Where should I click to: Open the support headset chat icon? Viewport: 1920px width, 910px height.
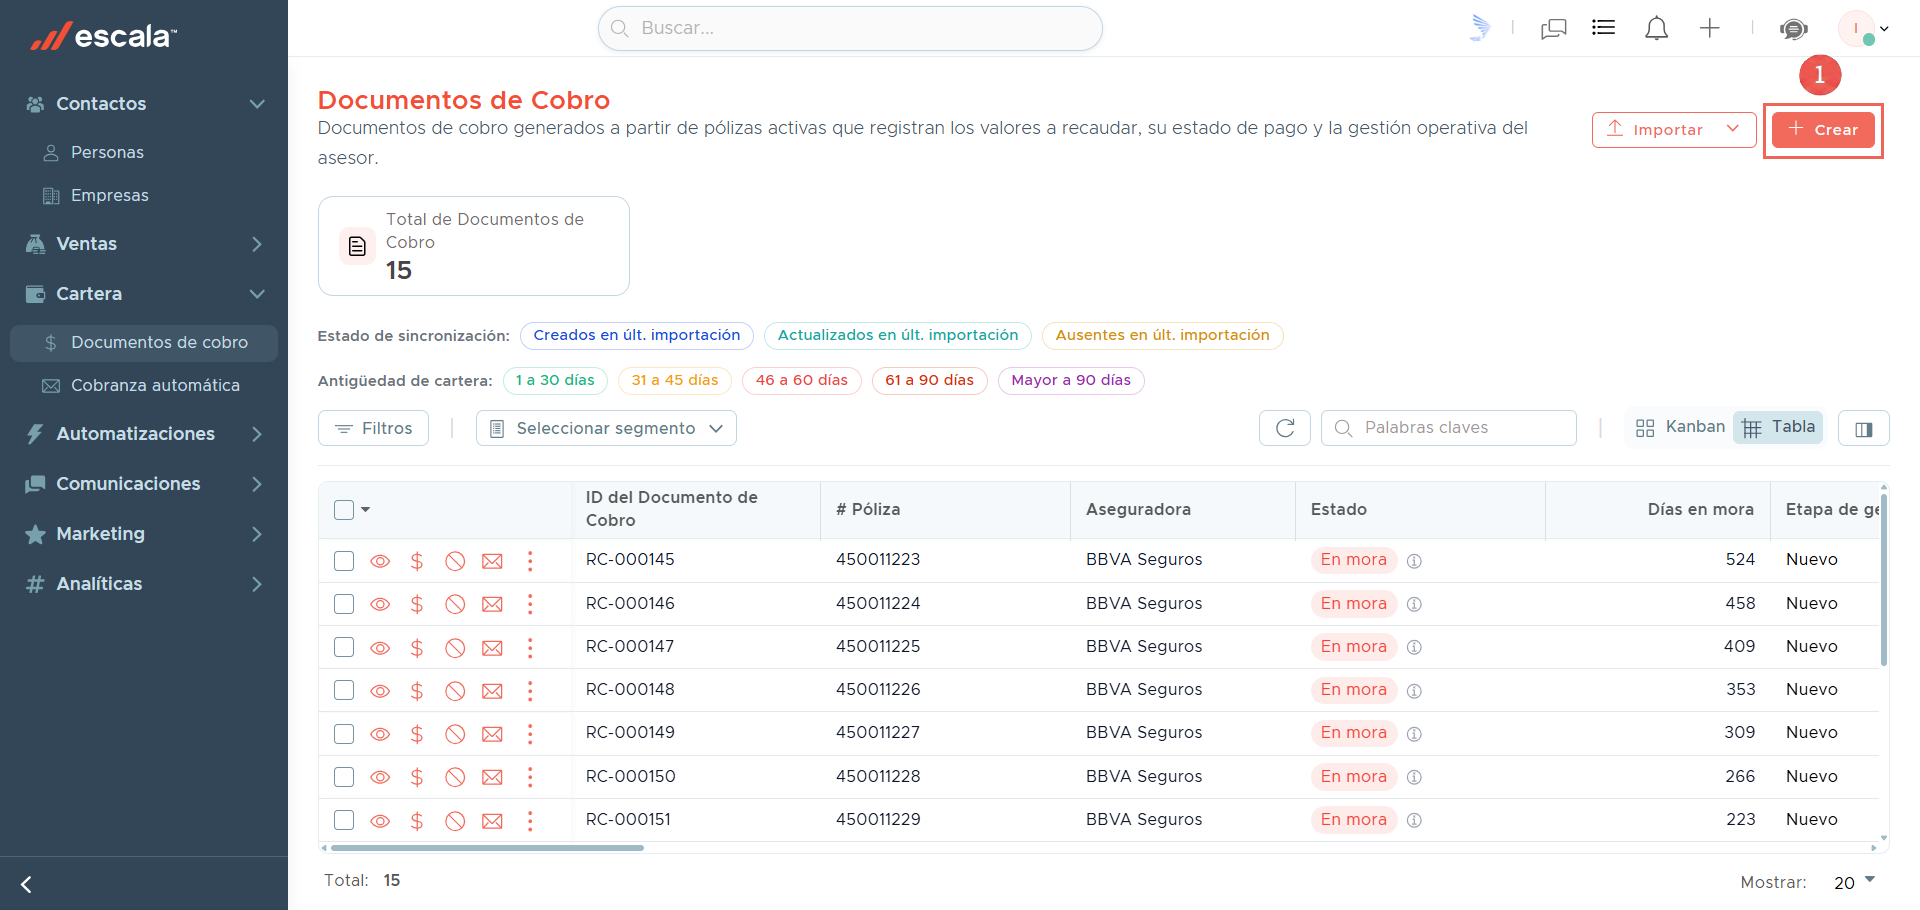point(1793,28)
